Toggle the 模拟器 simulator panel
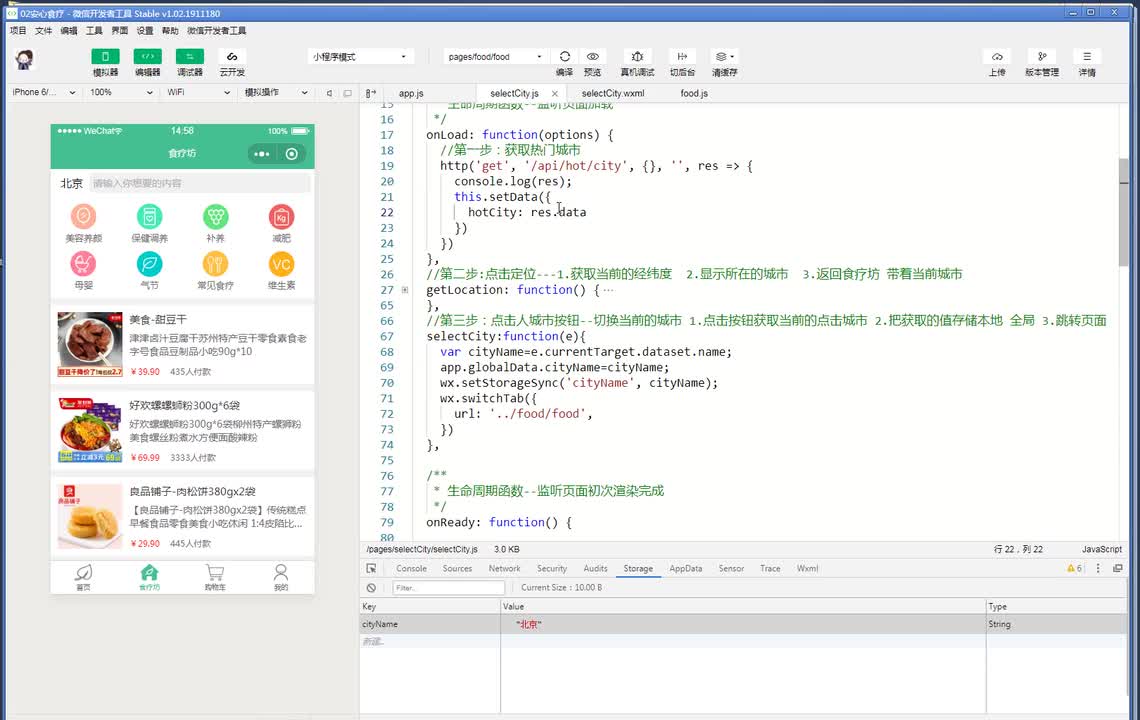 tap(105, 57)
